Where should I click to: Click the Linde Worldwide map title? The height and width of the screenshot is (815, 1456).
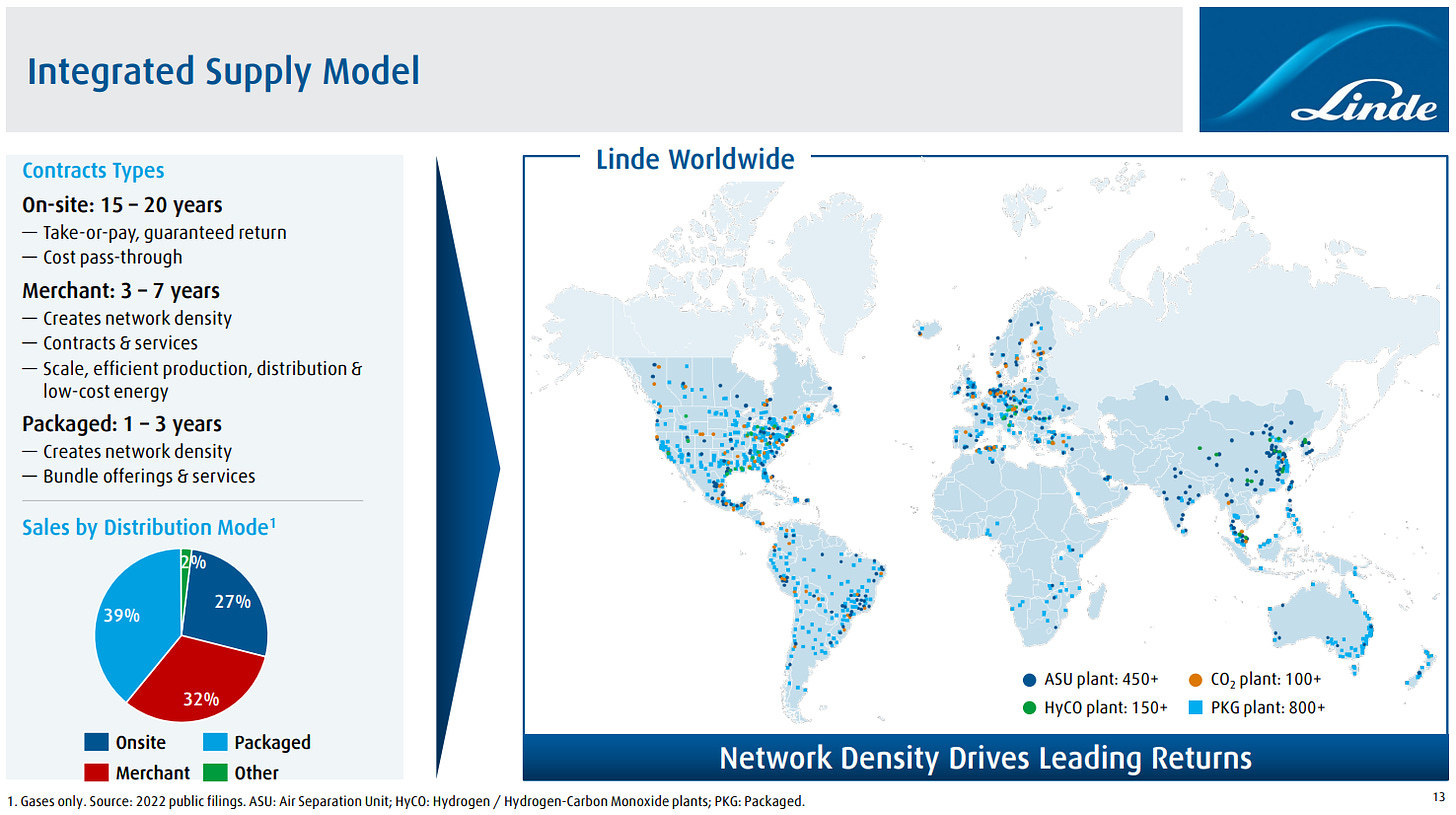point(695,159)
